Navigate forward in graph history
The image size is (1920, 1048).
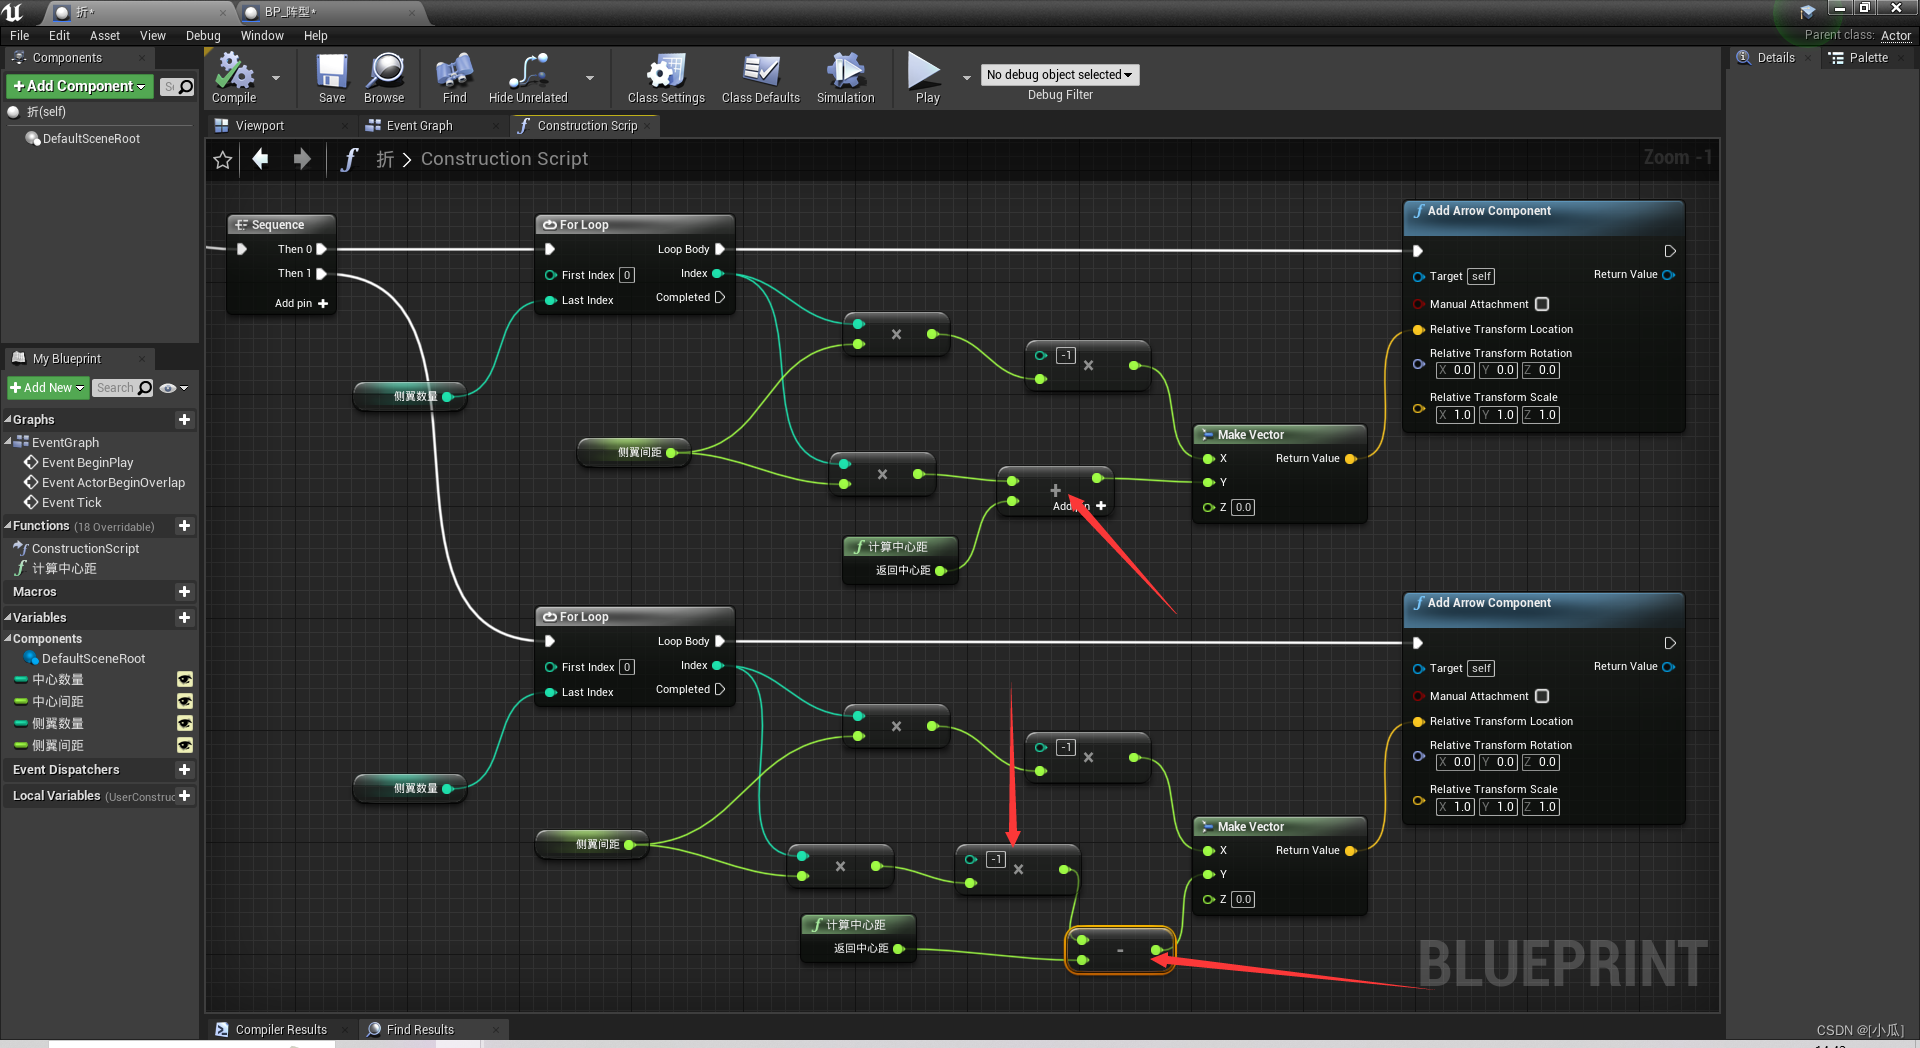302,159
